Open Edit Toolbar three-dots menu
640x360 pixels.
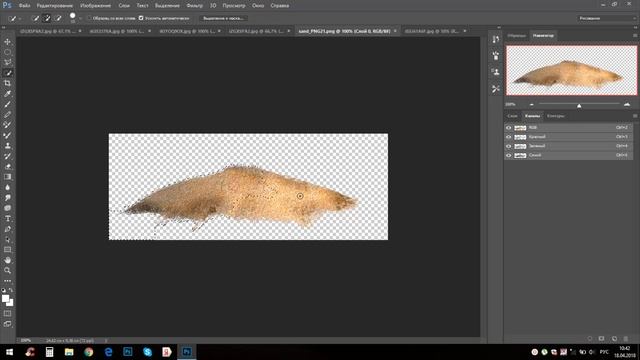pyautogui.click(x=7, y=281)
